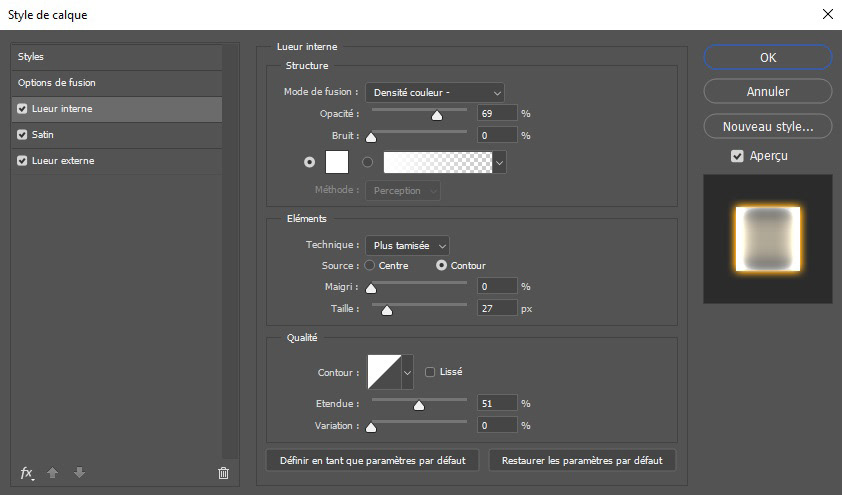Viewport: 842px width, 495px height.
Task: Click the Bruit value field
Action: [x=497, y=135]
